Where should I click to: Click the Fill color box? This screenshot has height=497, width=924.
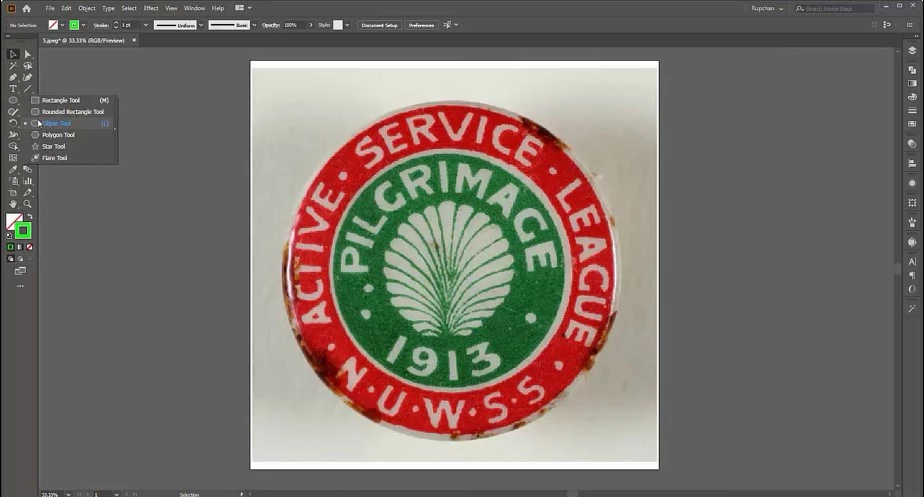pos(13,220)
